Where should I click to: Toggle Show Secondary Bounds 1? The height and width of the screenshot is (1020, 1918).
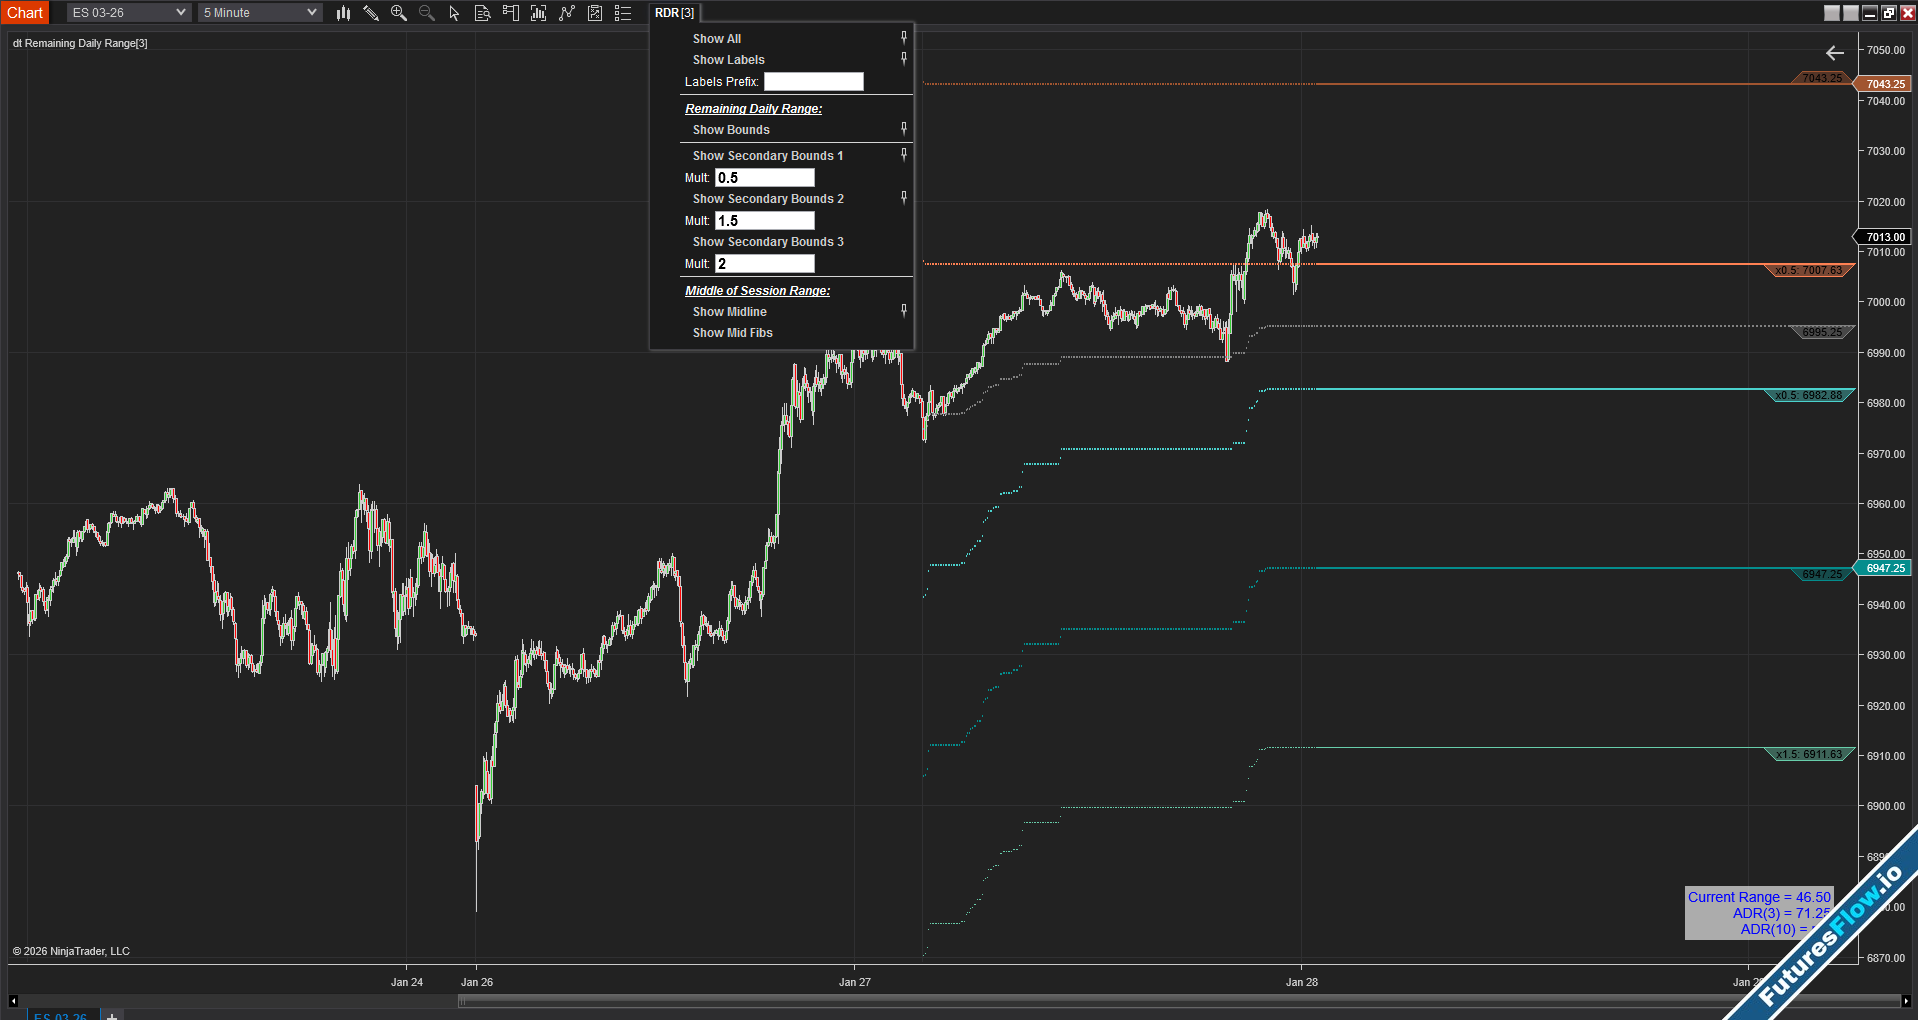[x=768, y=156]
